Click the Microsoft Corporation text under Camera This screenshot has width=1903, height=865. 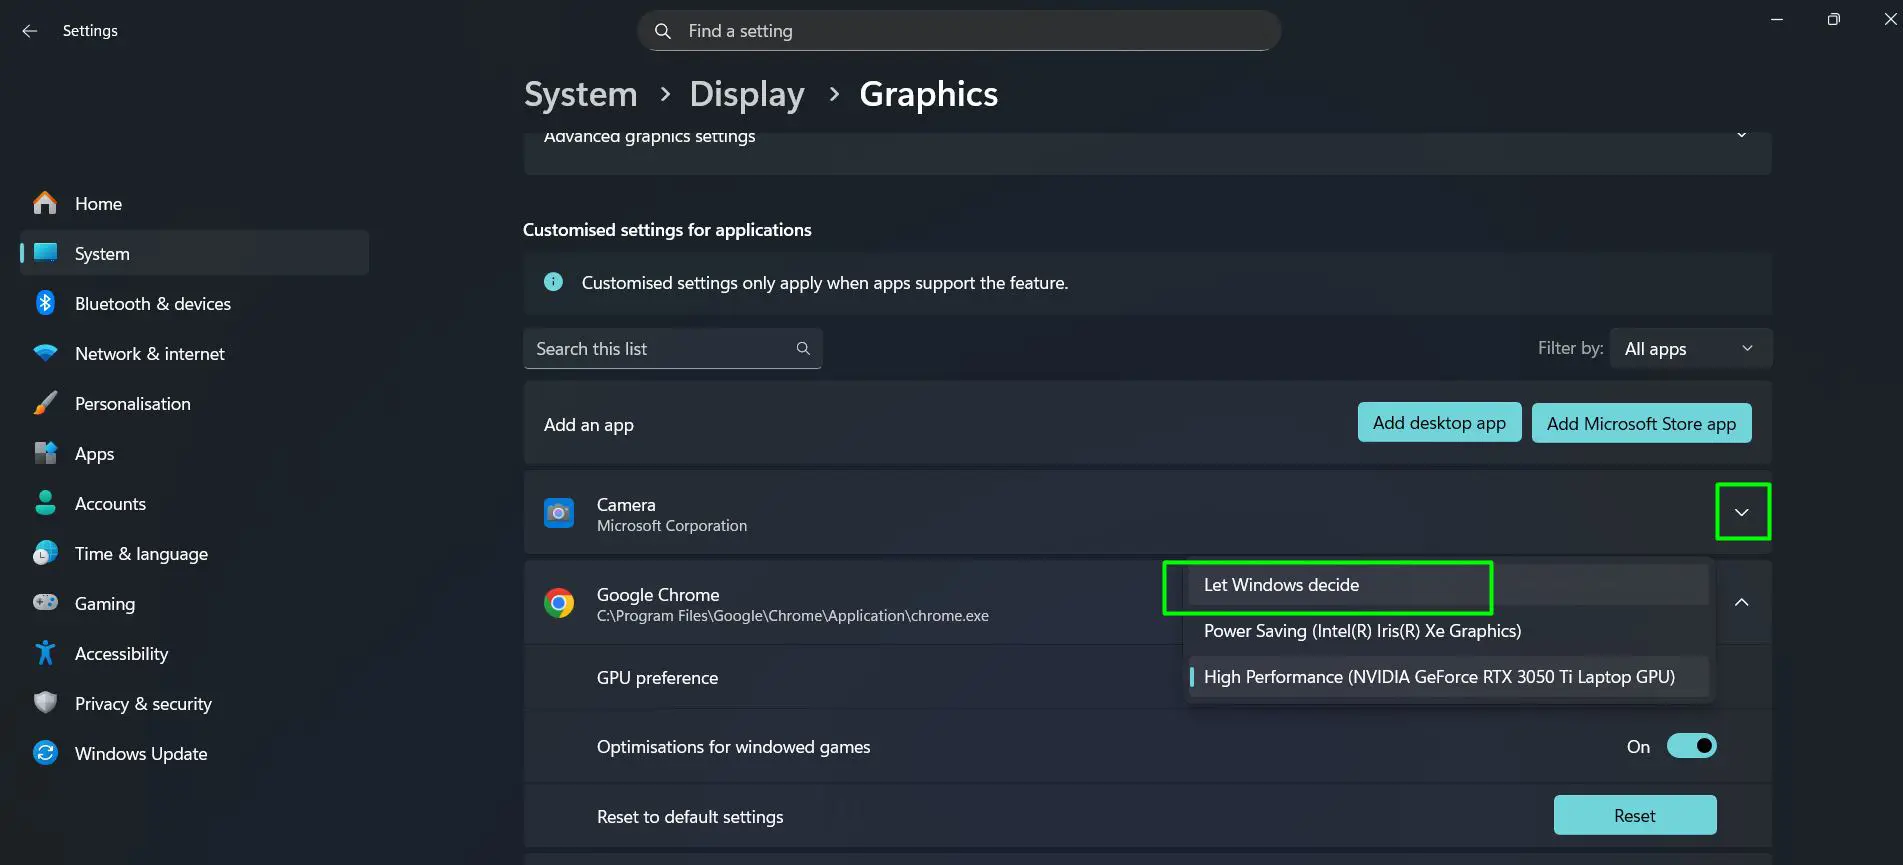[x=672, y=526]
